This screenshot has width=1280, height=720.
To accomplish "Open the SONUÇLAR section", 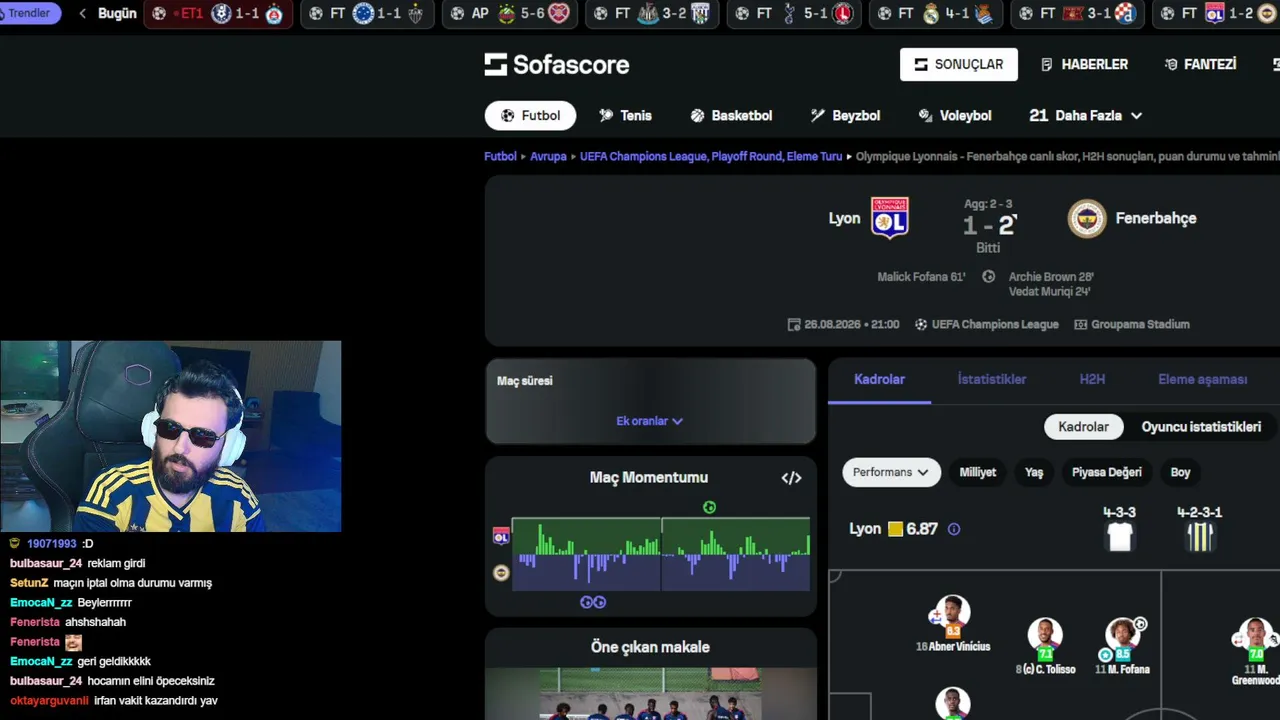I will coord(959,64).
